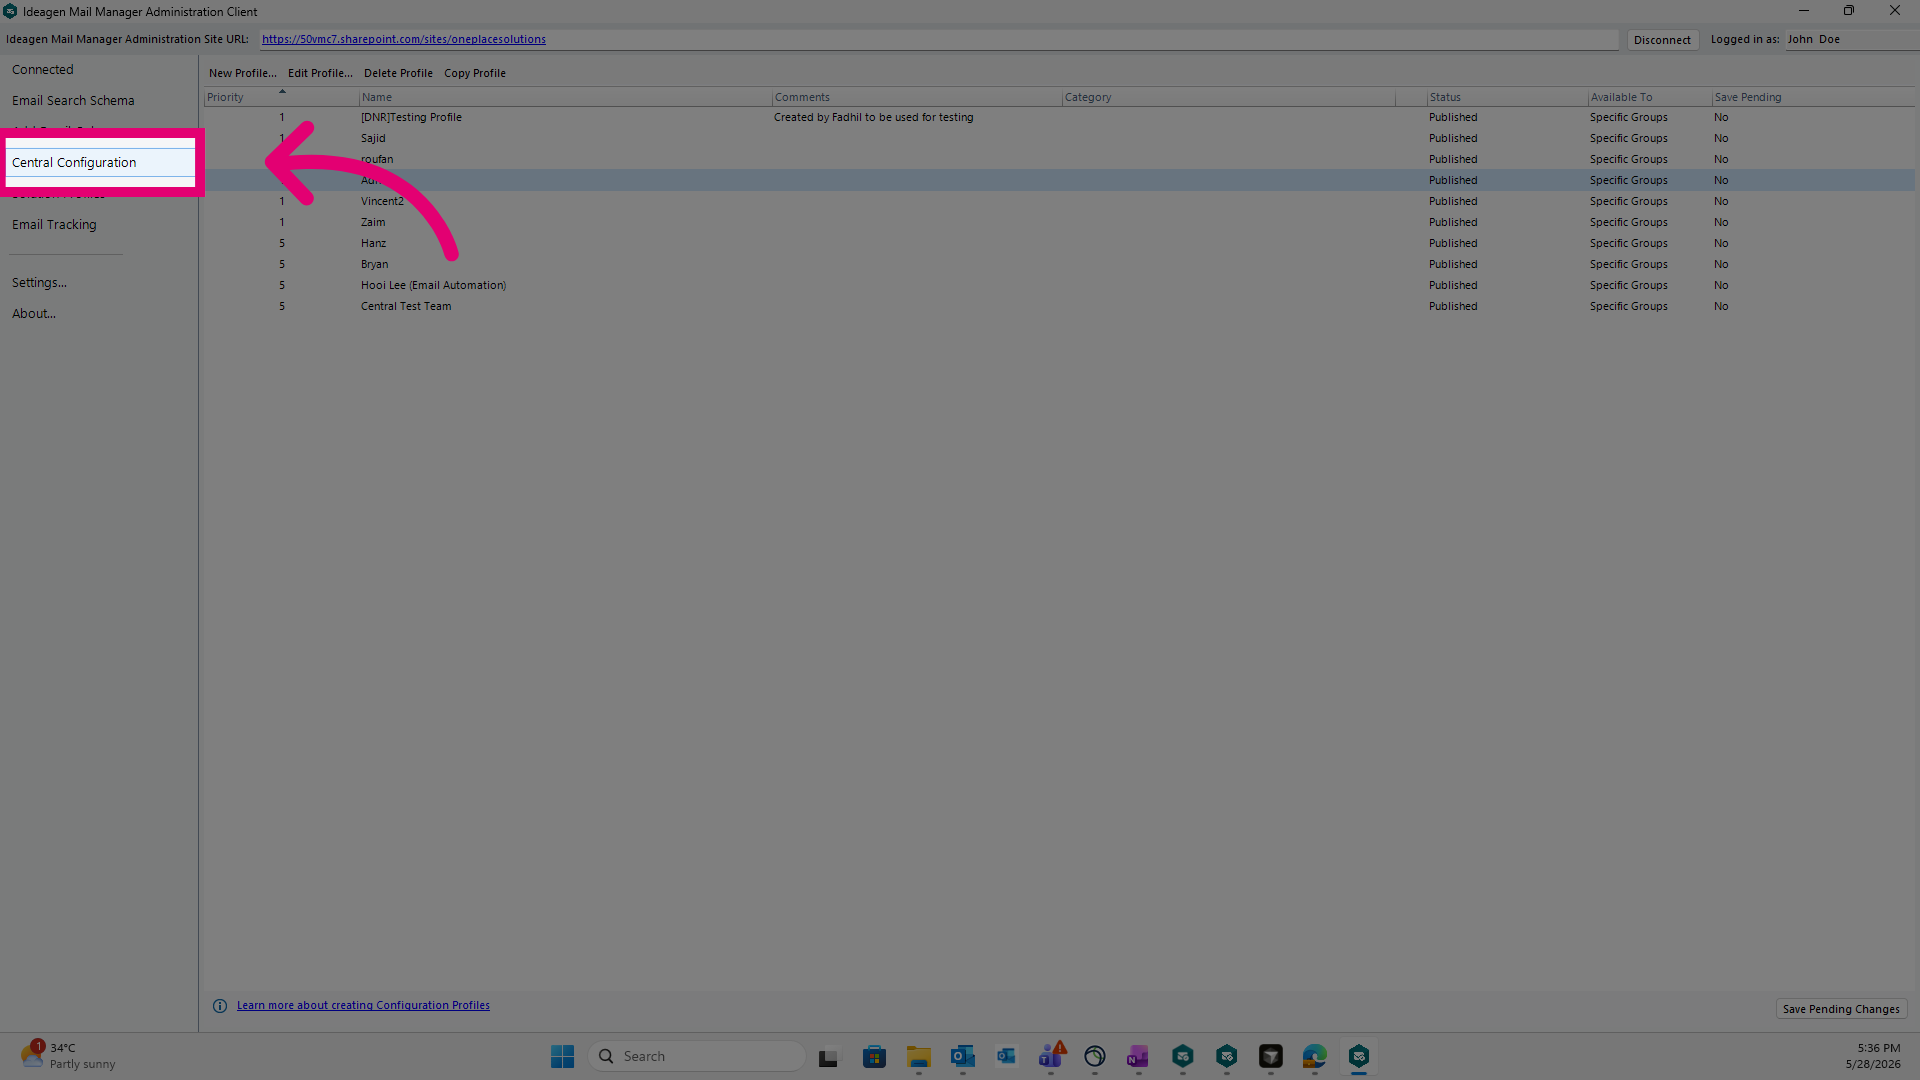The height and width of the screenshot is (1080, 1920).
Task: Open Microsoft Edge from the taskbar
Action: tap(1314, 1057)
